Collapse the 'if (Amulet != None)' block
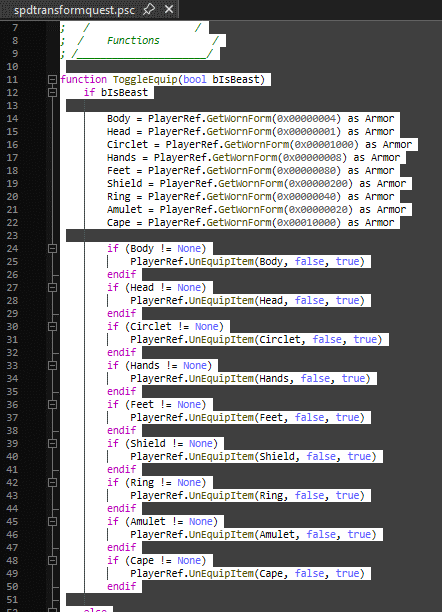Screen dimensions: 442x612 52,522
